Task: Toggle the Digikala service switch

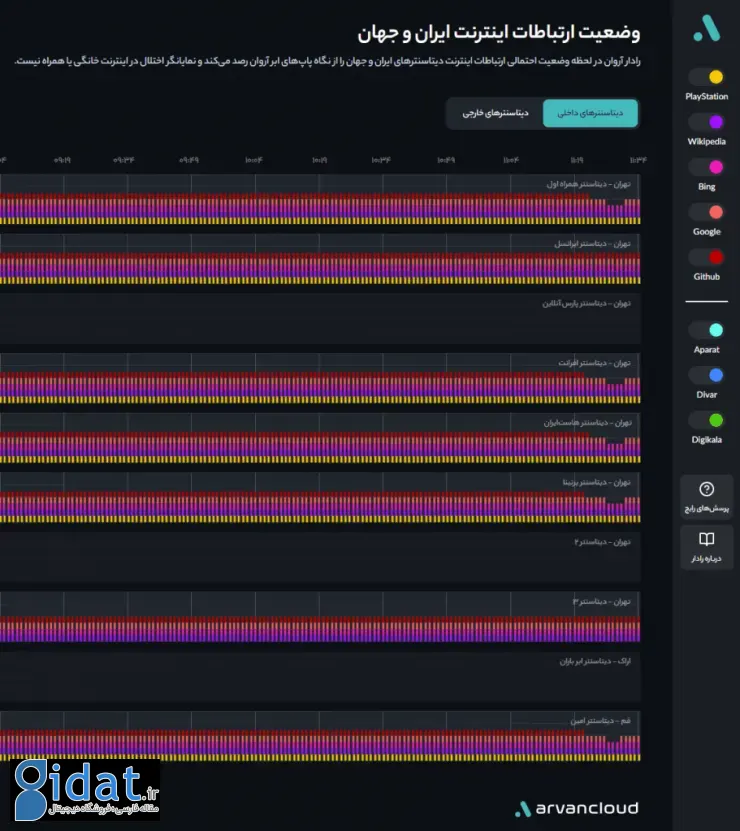Action: [707, 420]
